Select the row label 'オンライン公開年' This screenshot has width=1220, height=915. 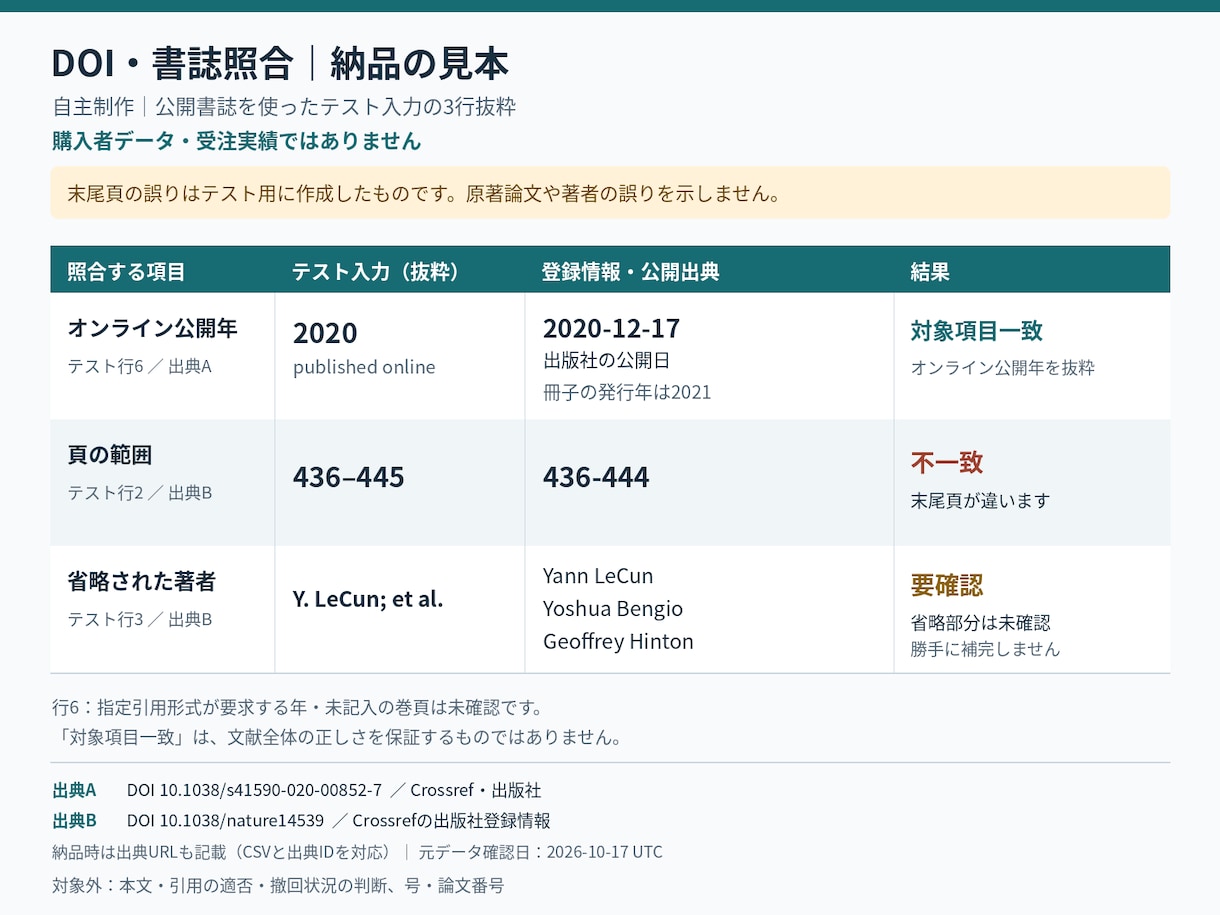pyautogui.click(x=152, y=328)
